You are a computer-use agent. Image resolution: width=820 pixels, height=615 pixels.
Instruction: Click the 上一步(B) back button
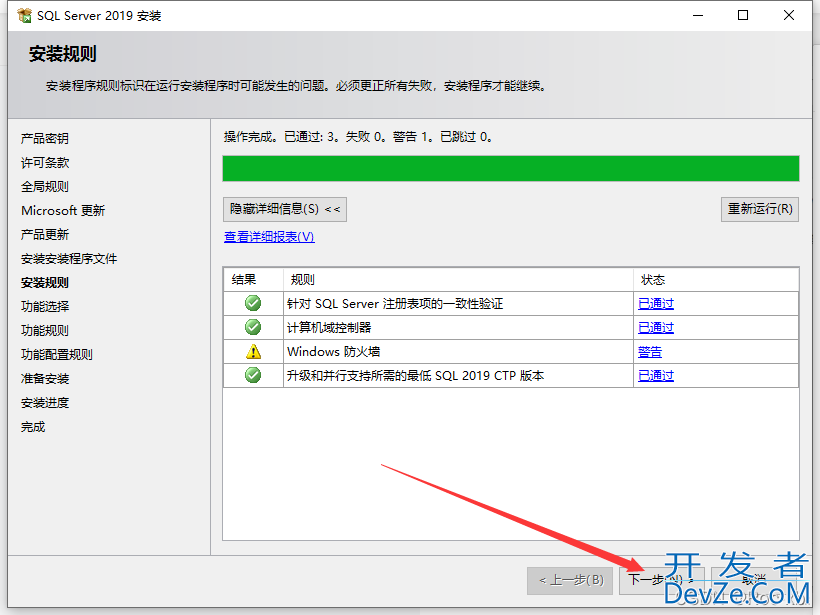click(x=570, y=580)
